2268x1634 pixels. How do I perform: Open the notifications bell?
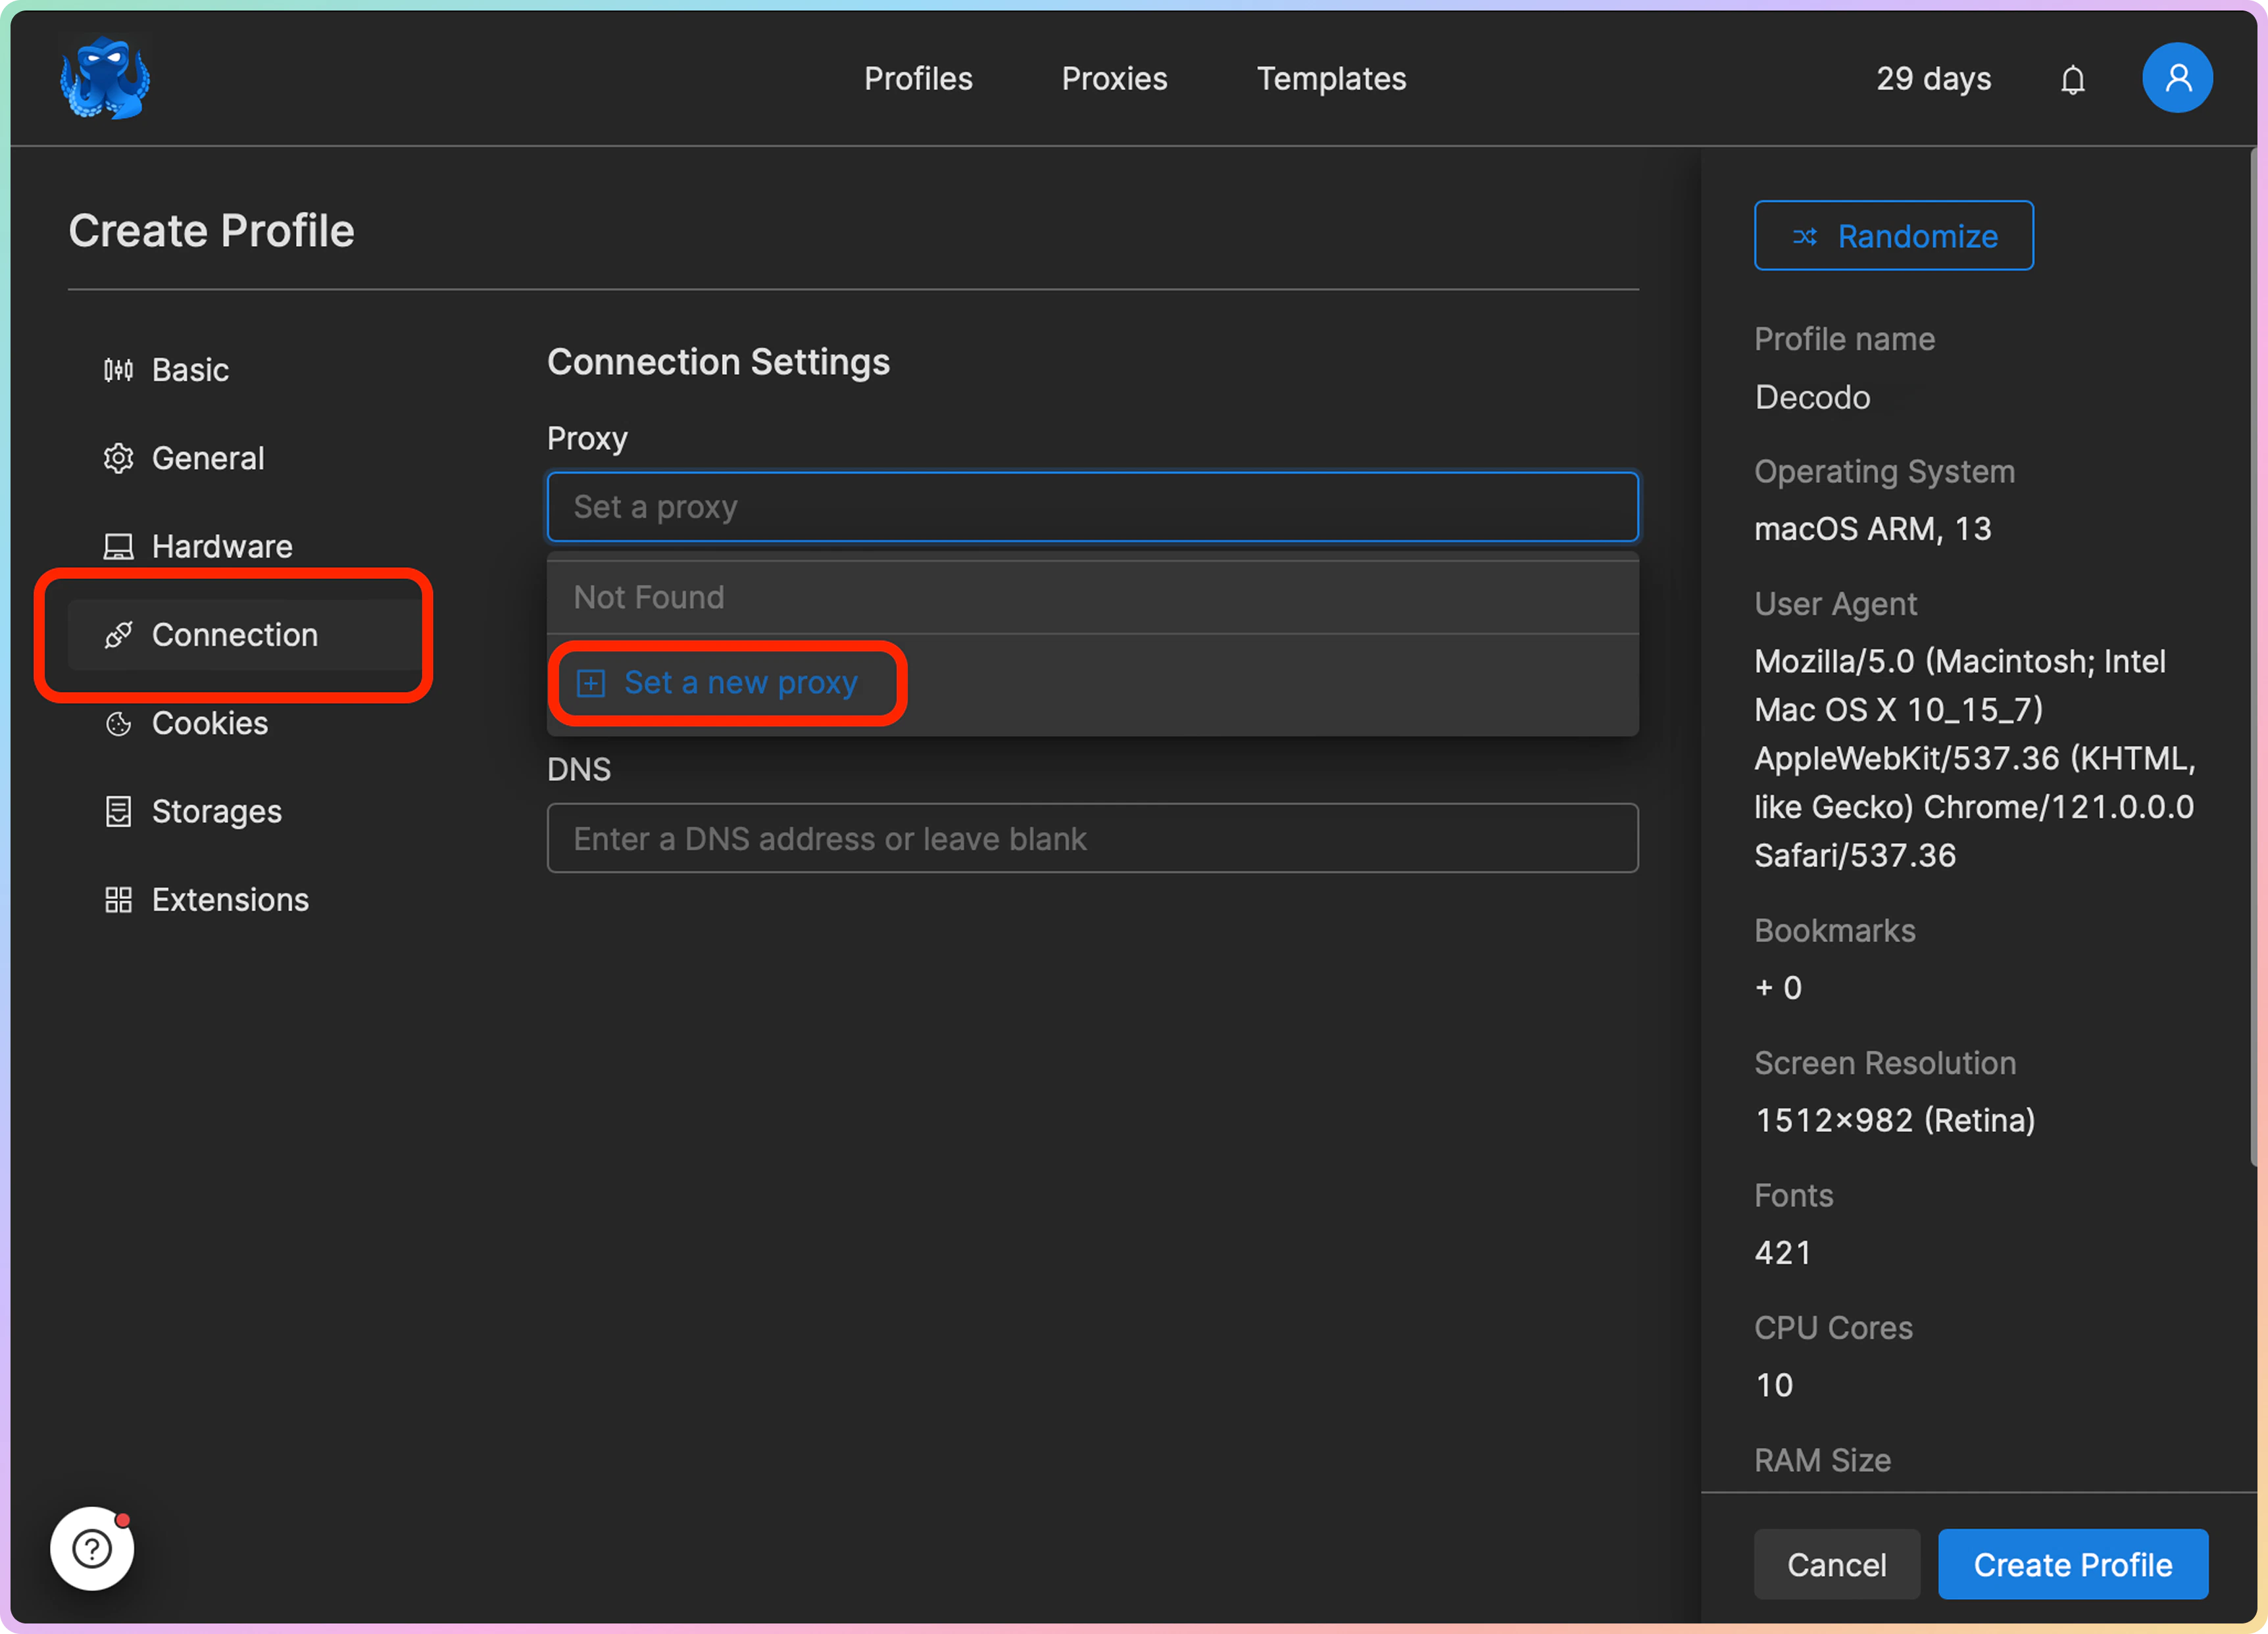(2072, 79)
